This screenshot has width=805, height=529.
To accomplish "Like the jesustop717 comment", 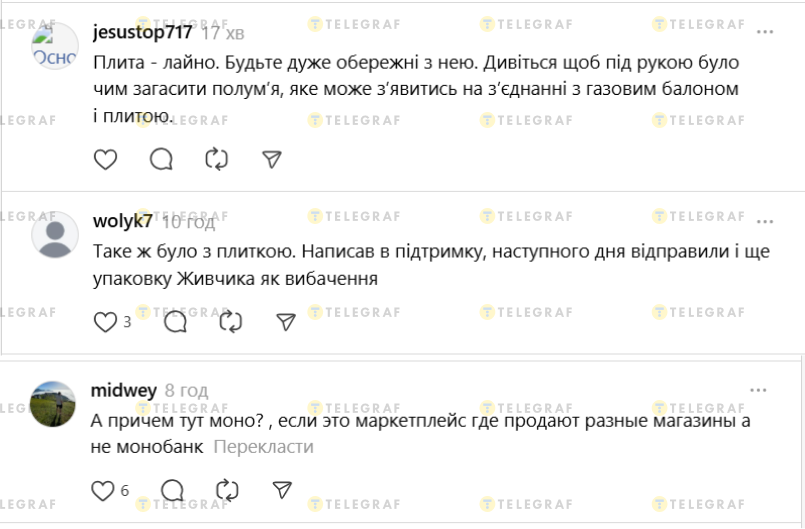I will click(x=105, y=159).
